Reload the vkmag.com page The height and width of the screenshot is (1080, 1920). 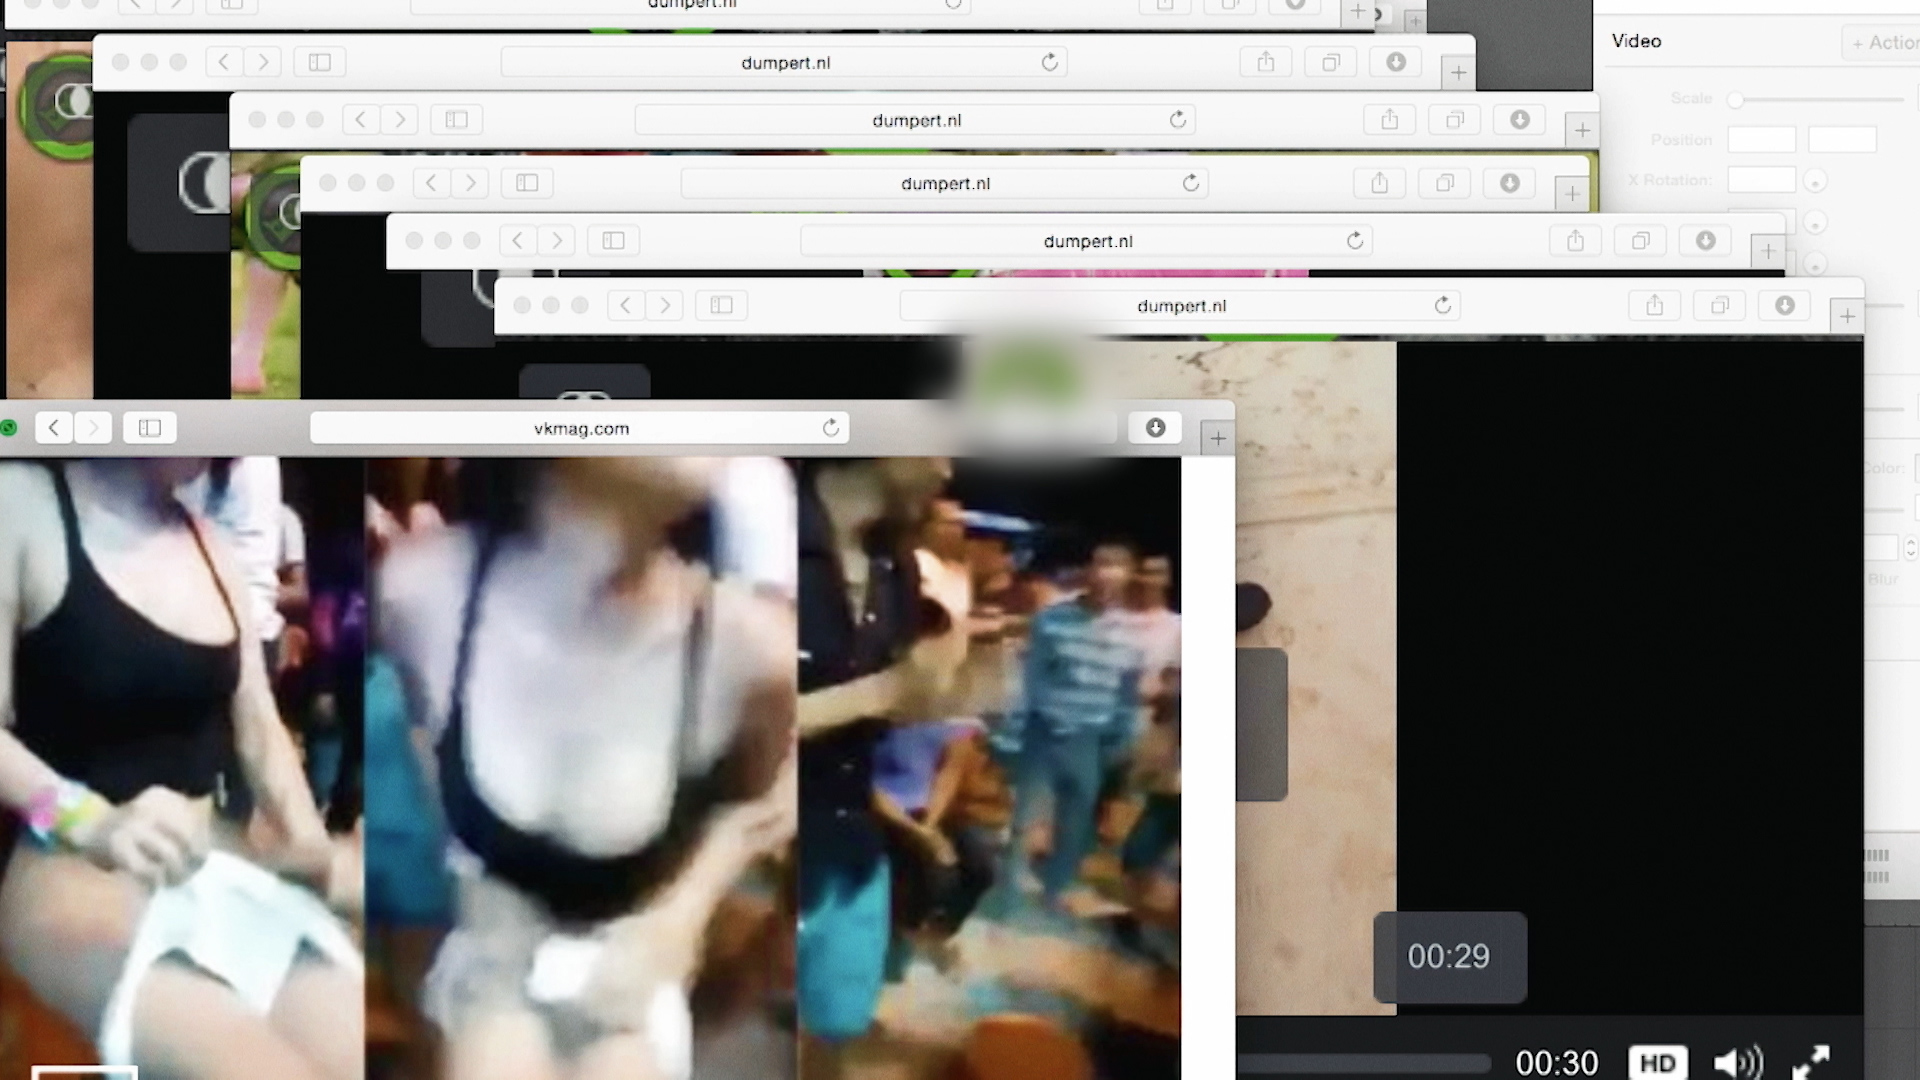(830, 428)
